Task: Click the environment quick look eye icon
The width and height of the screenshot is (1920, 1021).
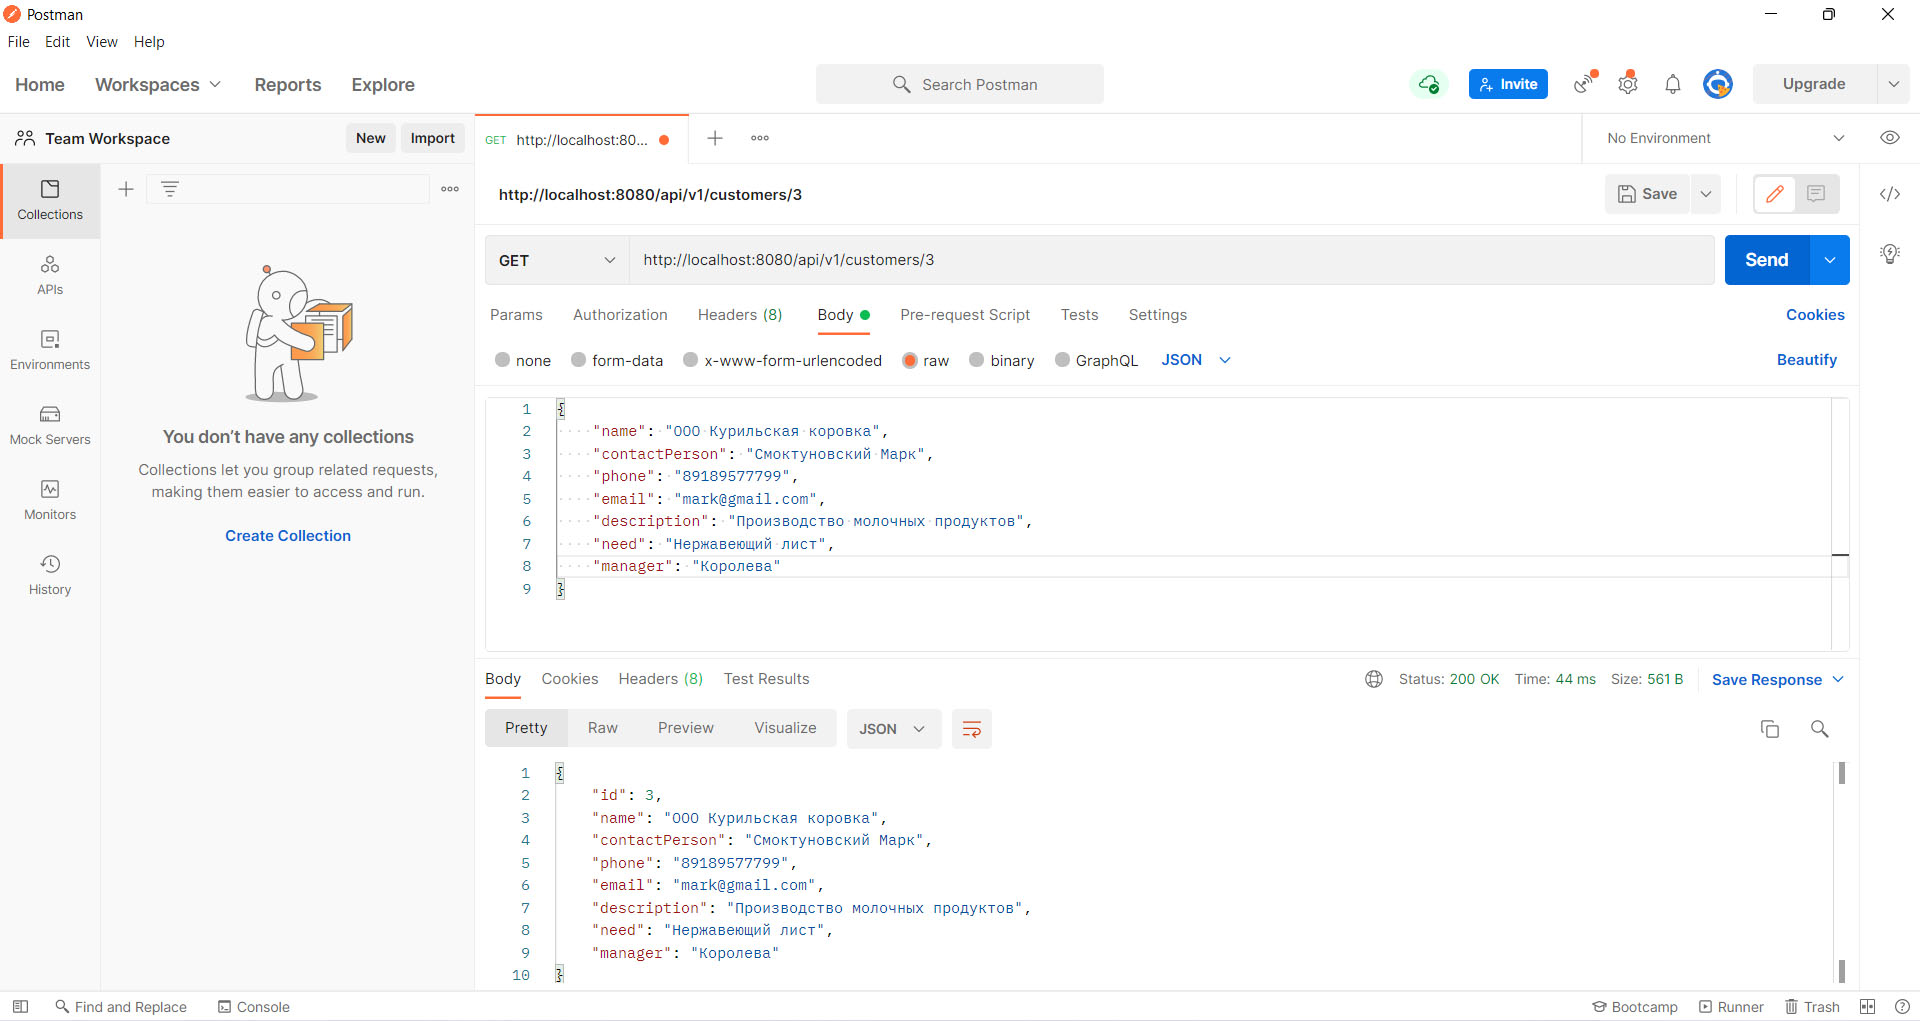Action: (x=1890, y=138)
